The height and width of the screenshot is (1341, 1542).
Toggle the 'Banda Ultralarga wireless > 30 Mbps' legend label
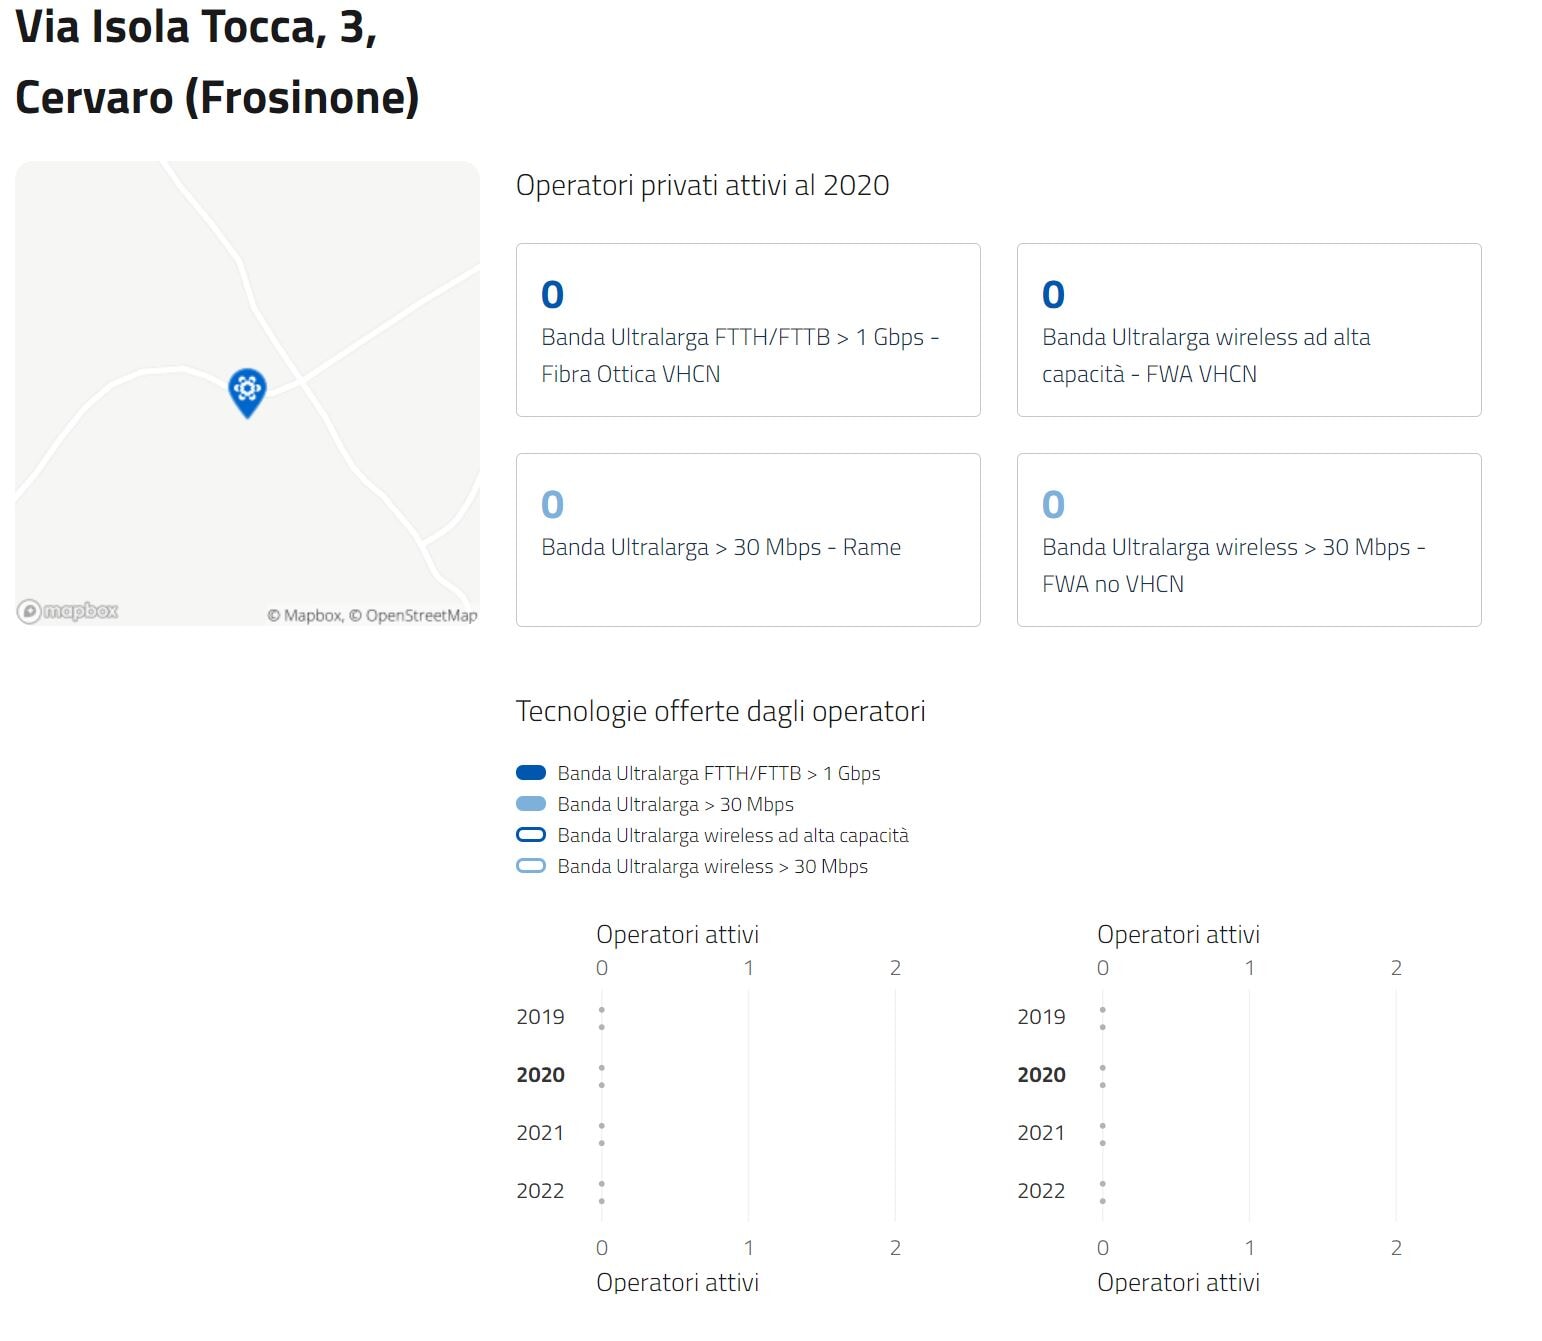pos(712,866)
